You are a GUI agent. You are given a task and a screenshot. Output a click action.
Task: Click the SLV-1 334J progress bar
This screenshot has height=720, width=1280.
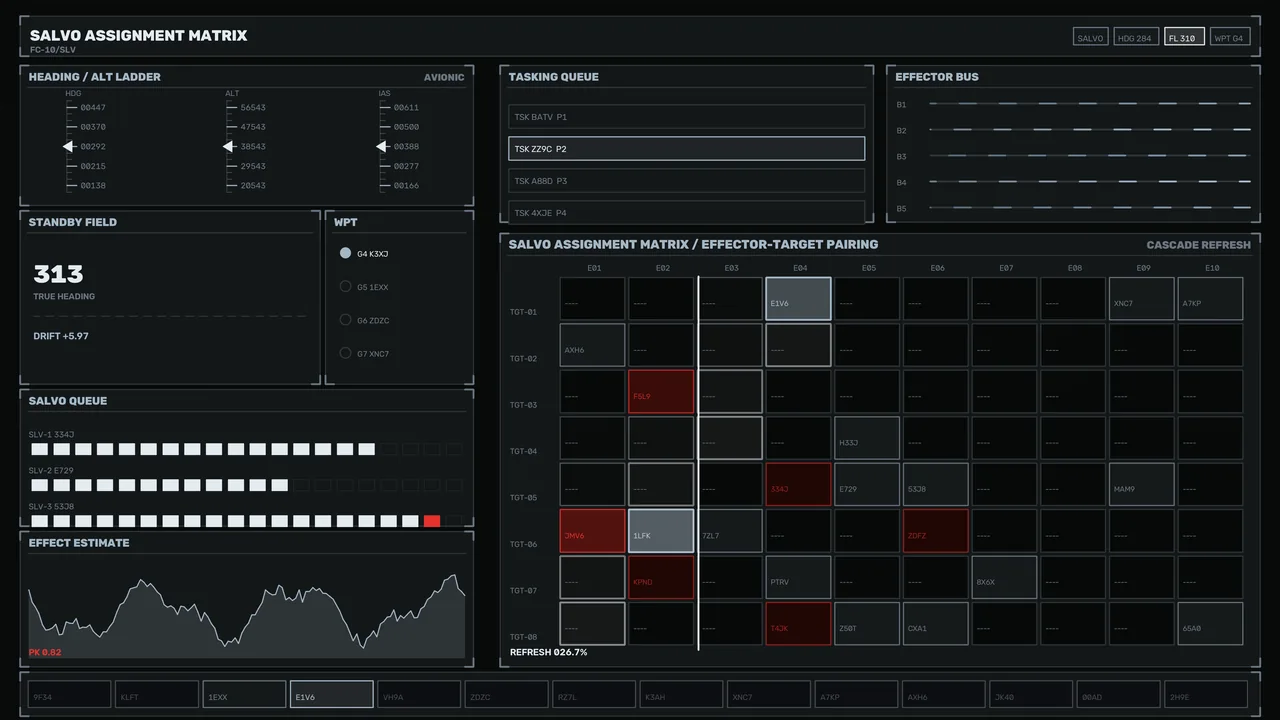[x=247, y=449]
